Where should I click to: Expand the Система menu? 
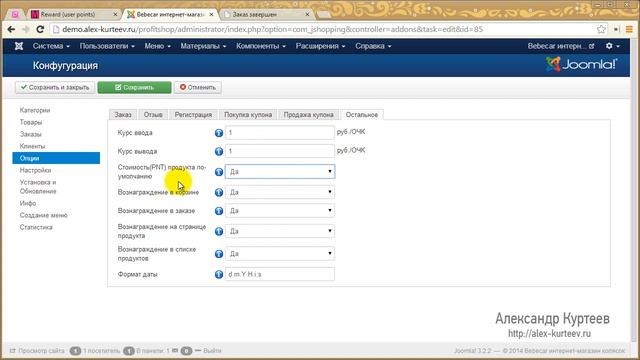pos(51,46)
